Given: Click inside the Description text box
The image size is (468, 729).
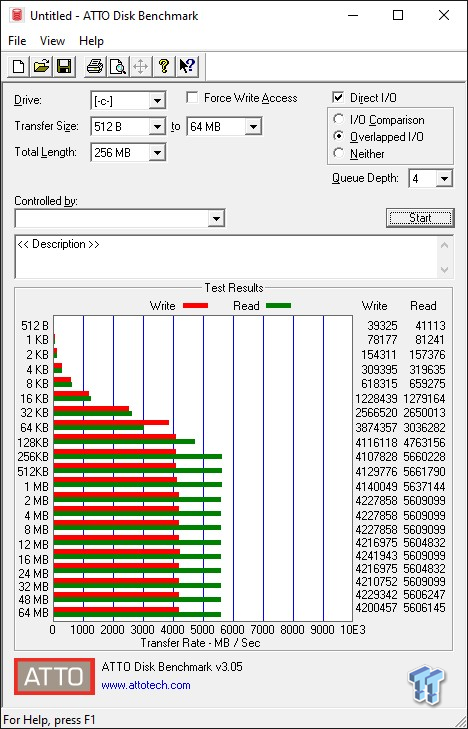Looking at the screenshot, I should pyautogui.click(x=226, y=257).
